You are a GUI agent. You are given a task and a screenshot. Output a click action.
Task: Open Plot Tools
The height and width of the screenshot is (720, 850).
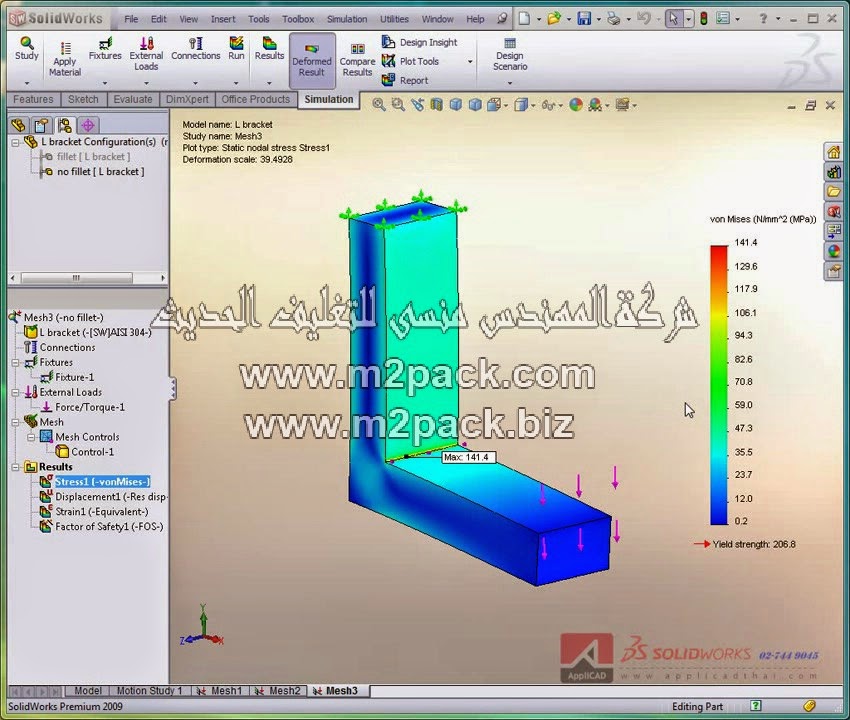pyautogui.click(x=410, y=61)
